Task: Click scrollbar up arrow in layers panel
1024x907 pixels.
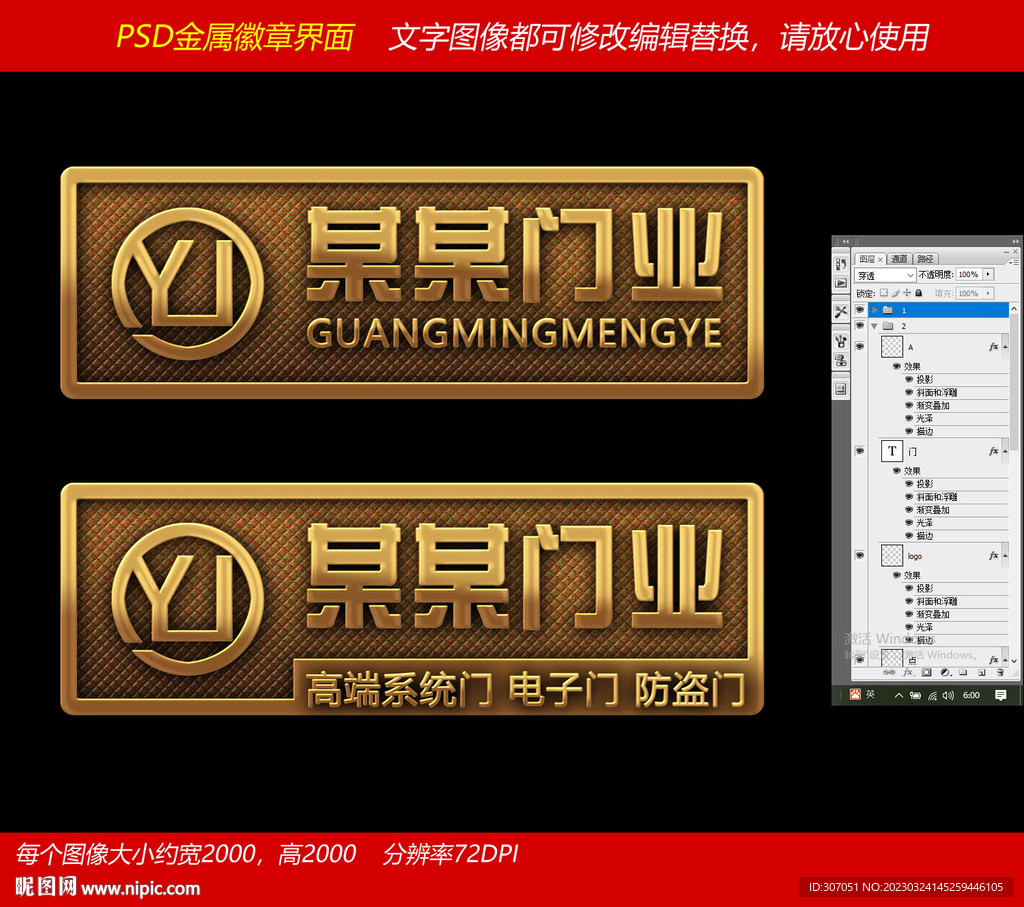Action: [1014, 309]
